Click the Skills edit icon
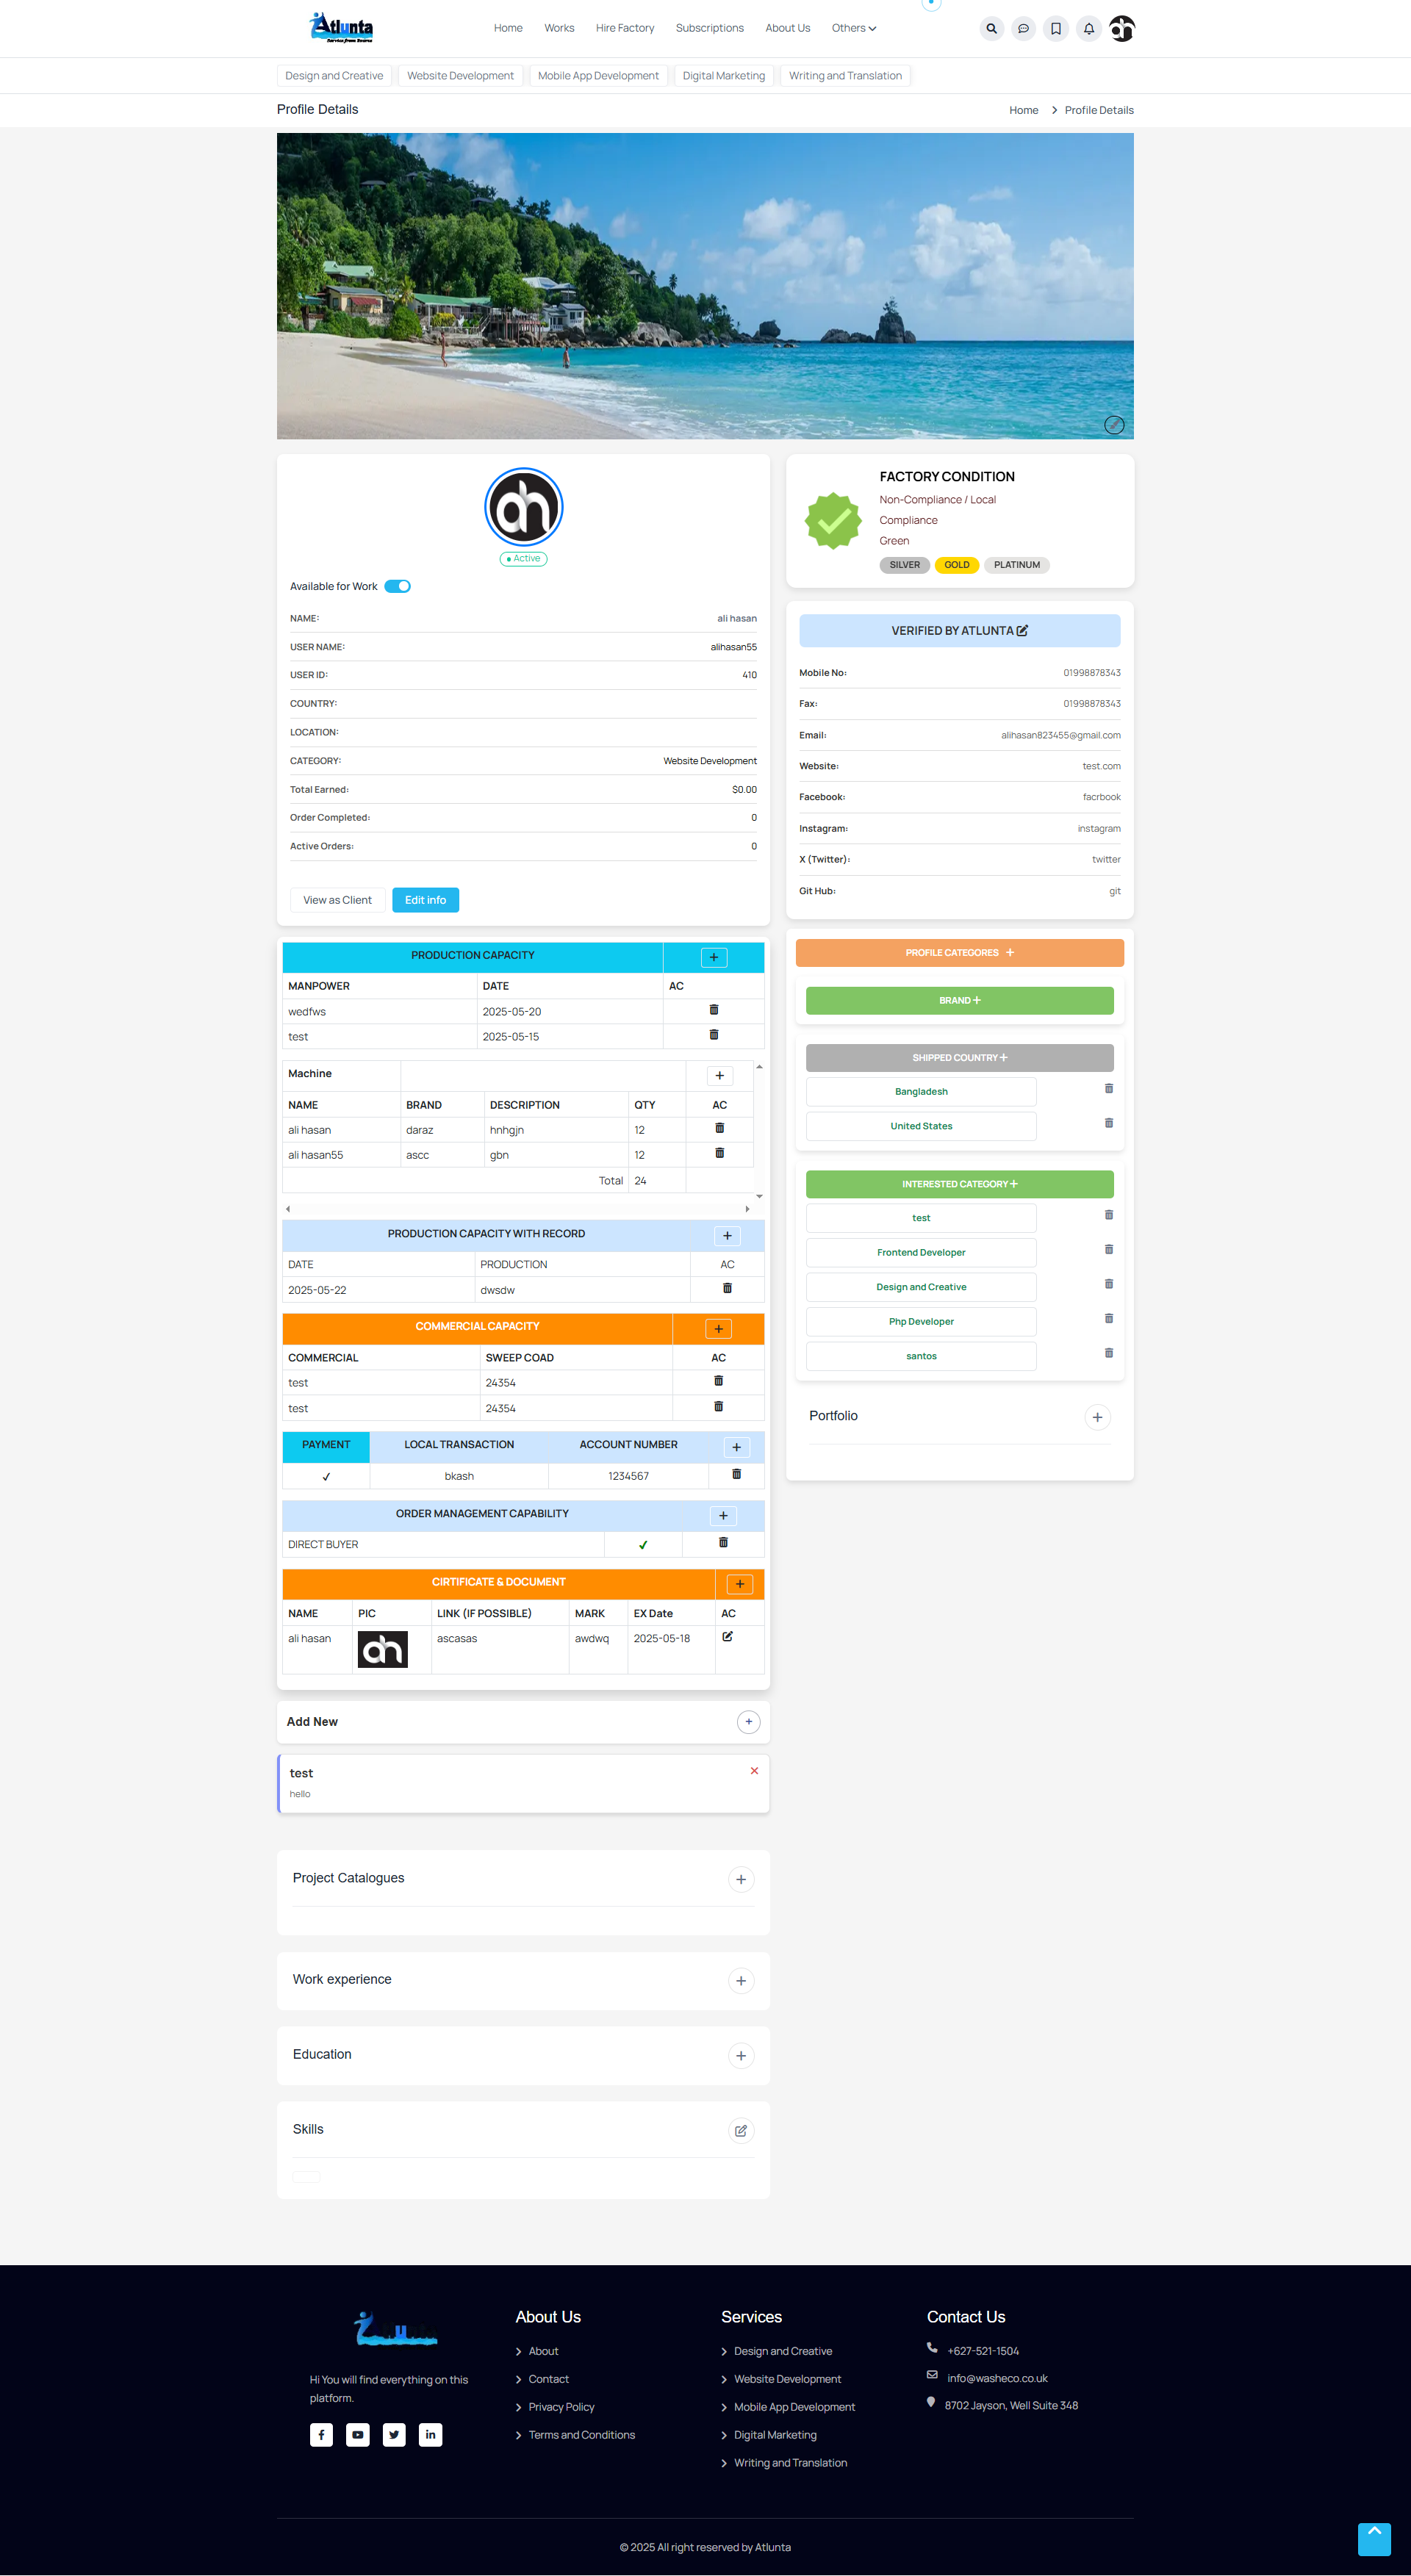This screenshot has width=1411, height=2576. 741,2130
